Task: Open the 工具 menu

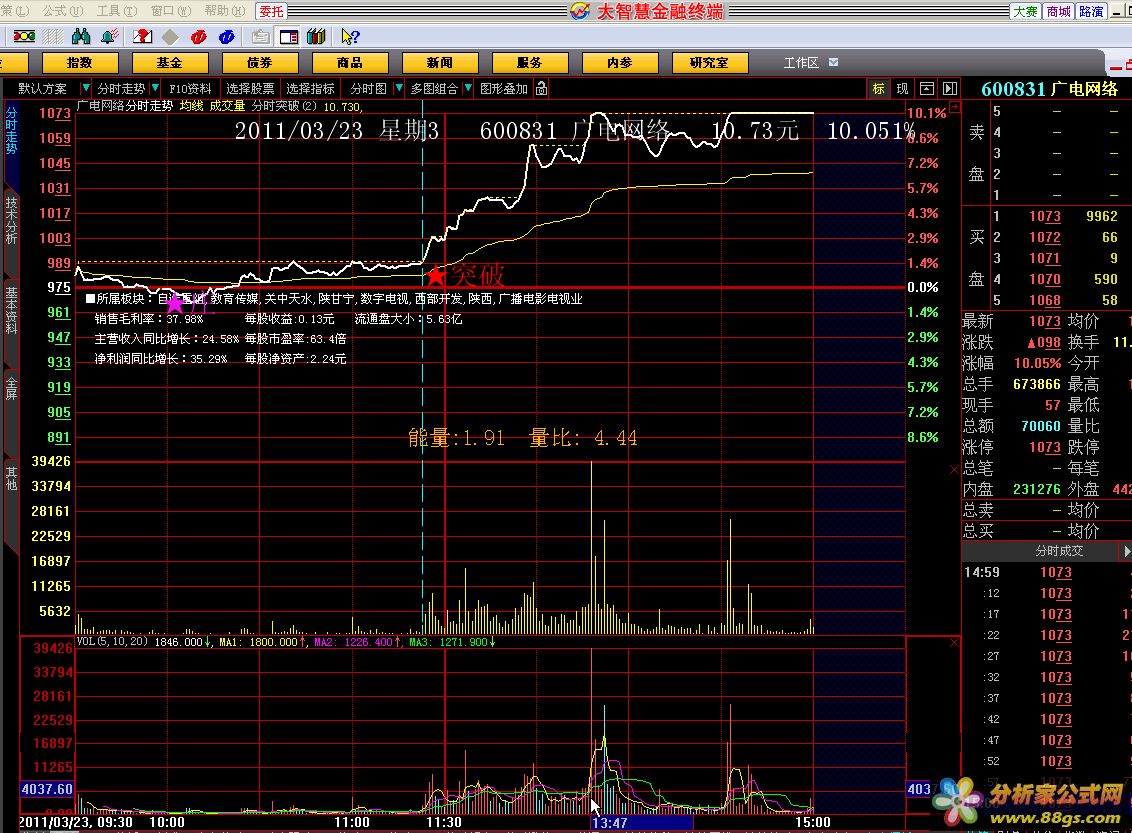Action: point(117,11)
